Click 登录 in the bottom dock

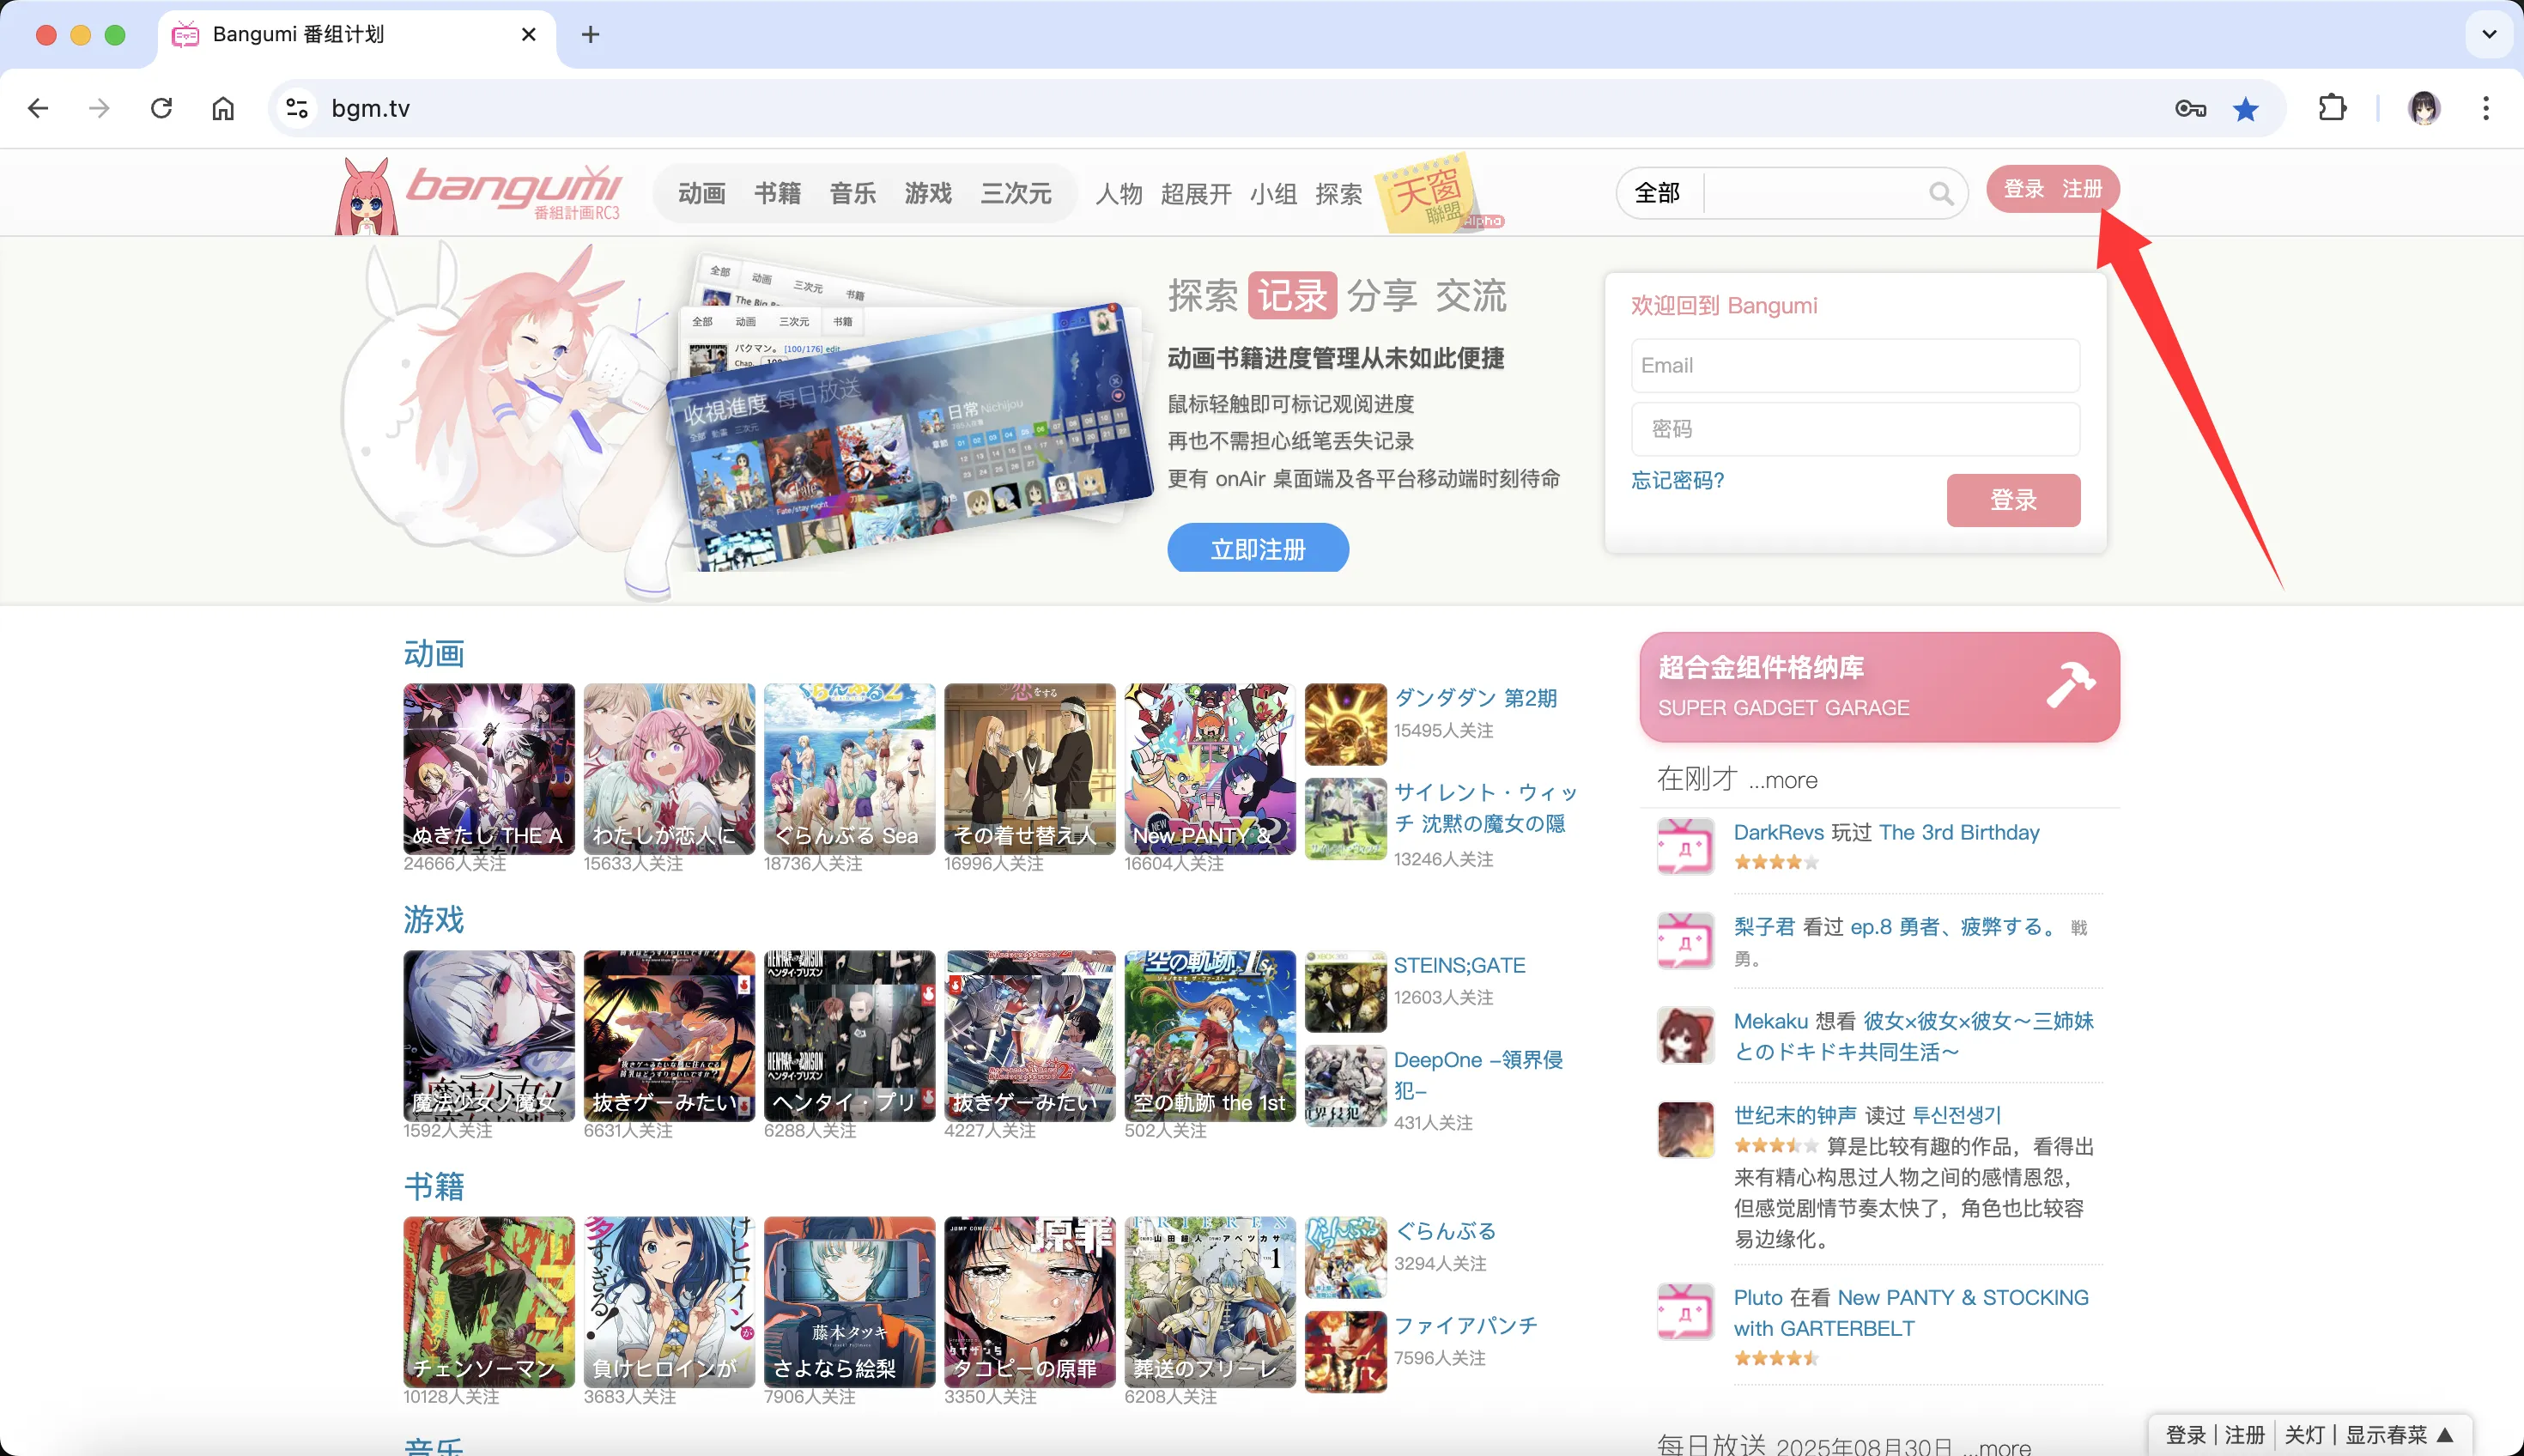pos(2185,1435)
